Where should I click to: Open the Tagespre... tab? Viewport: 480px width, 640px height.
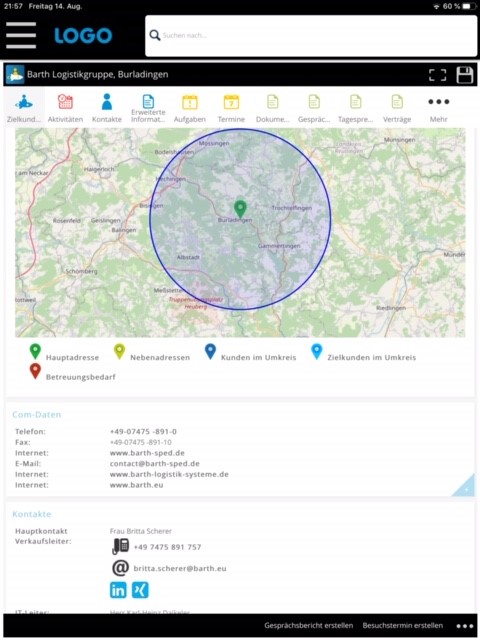coord(356,108)
